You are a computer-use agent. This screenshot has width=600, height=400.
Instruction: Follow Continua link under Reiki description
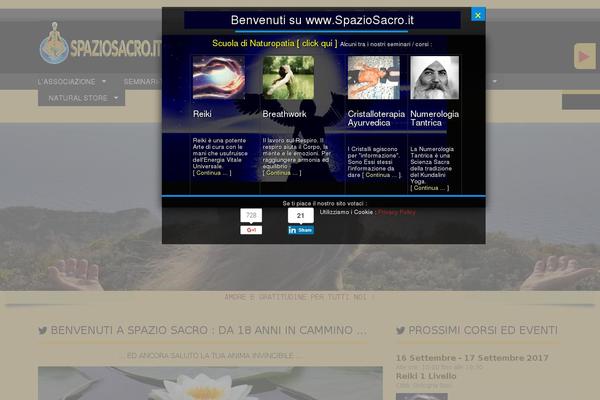pos(212,173)
